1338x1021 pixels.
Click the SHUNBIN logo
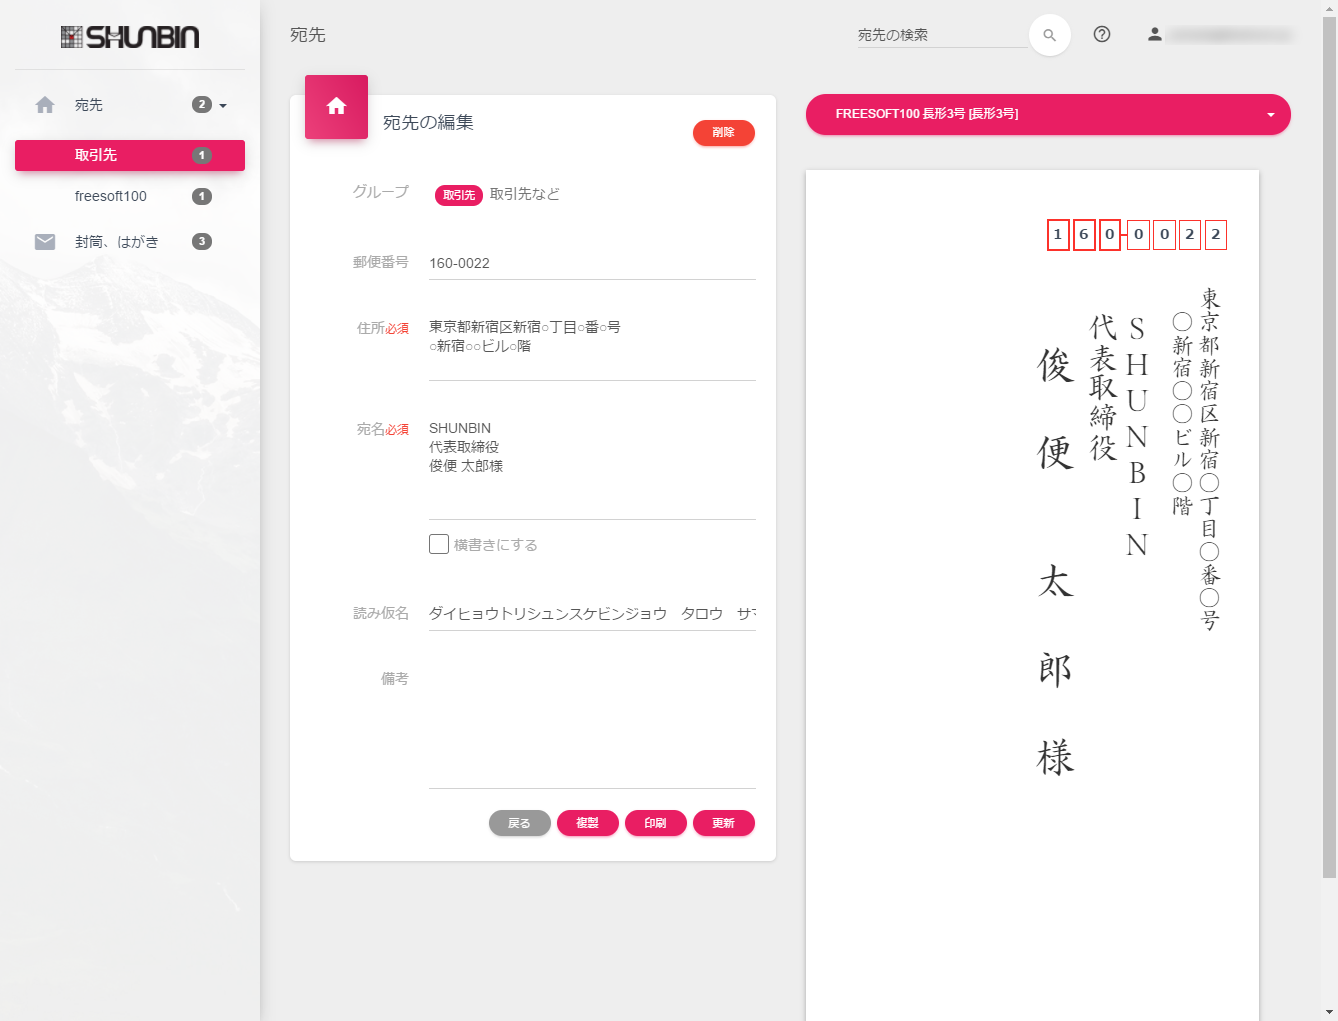click(130, 37)
